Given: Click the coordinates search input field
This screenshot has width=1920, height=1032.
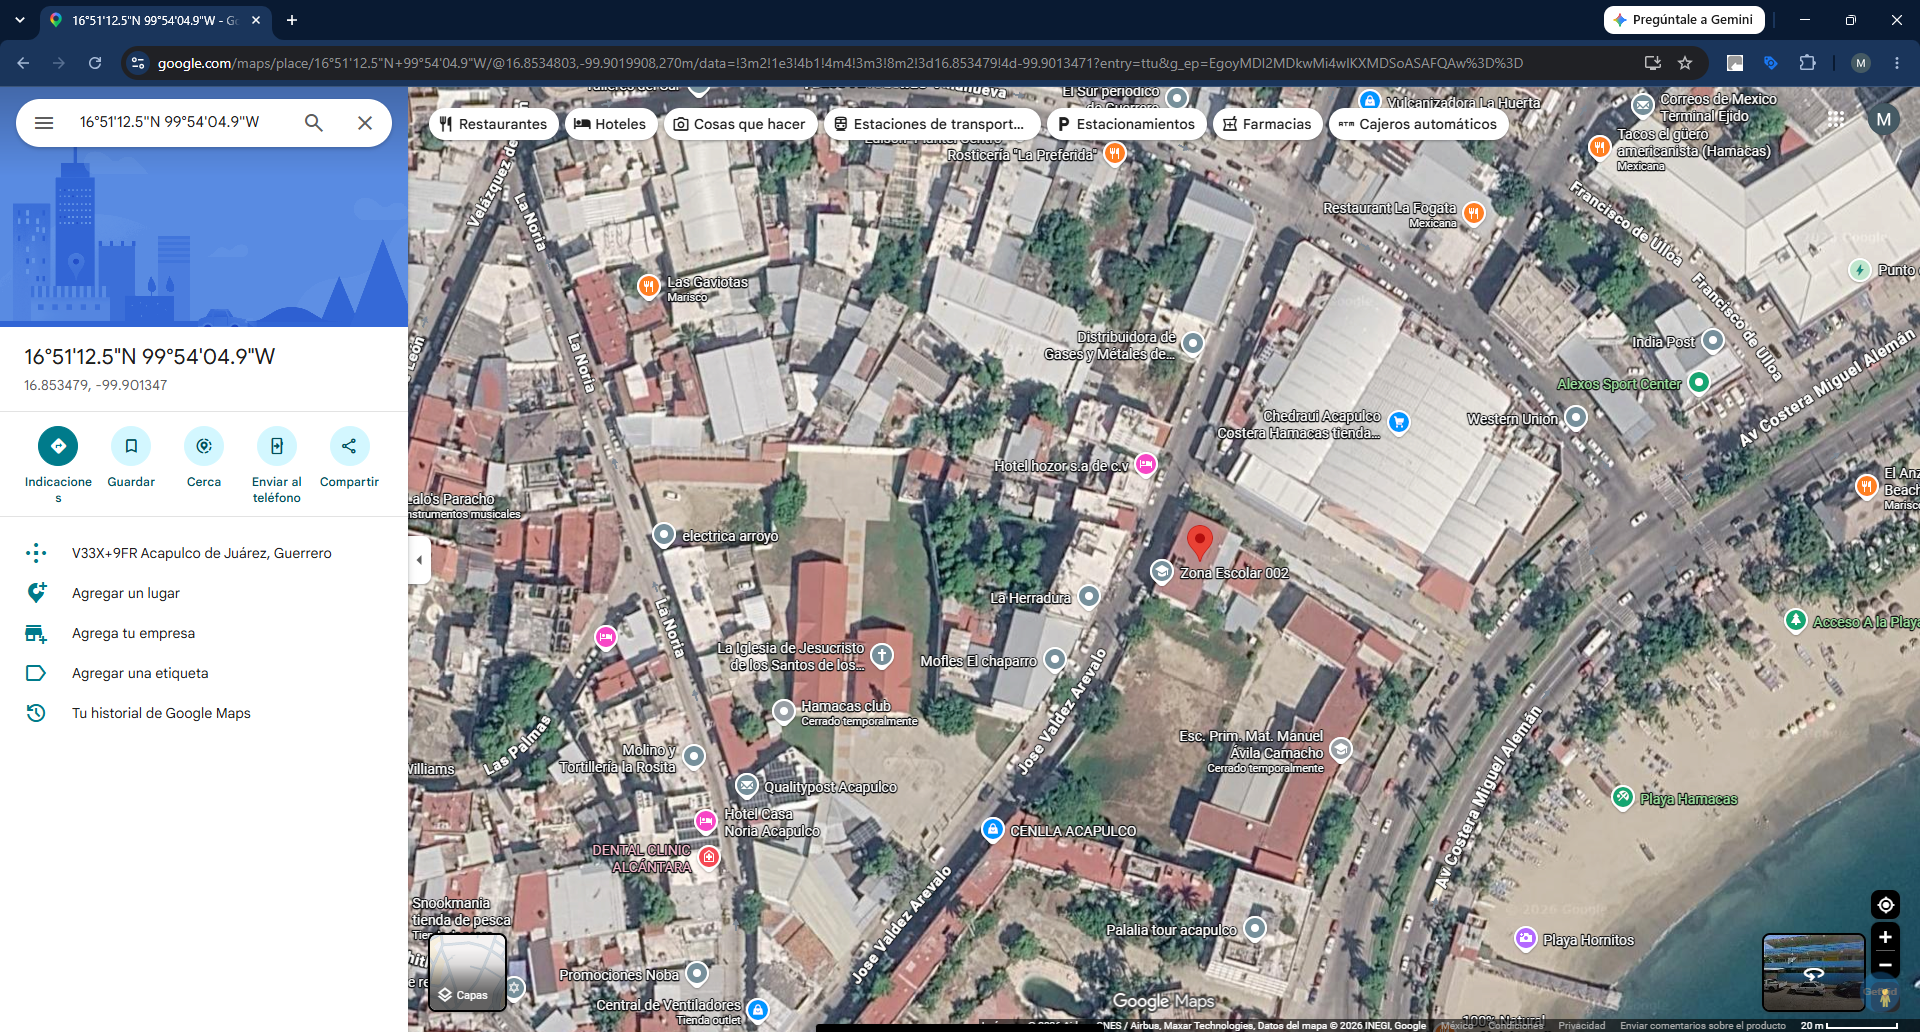Looking at the screenshot, I should (180, 122).
